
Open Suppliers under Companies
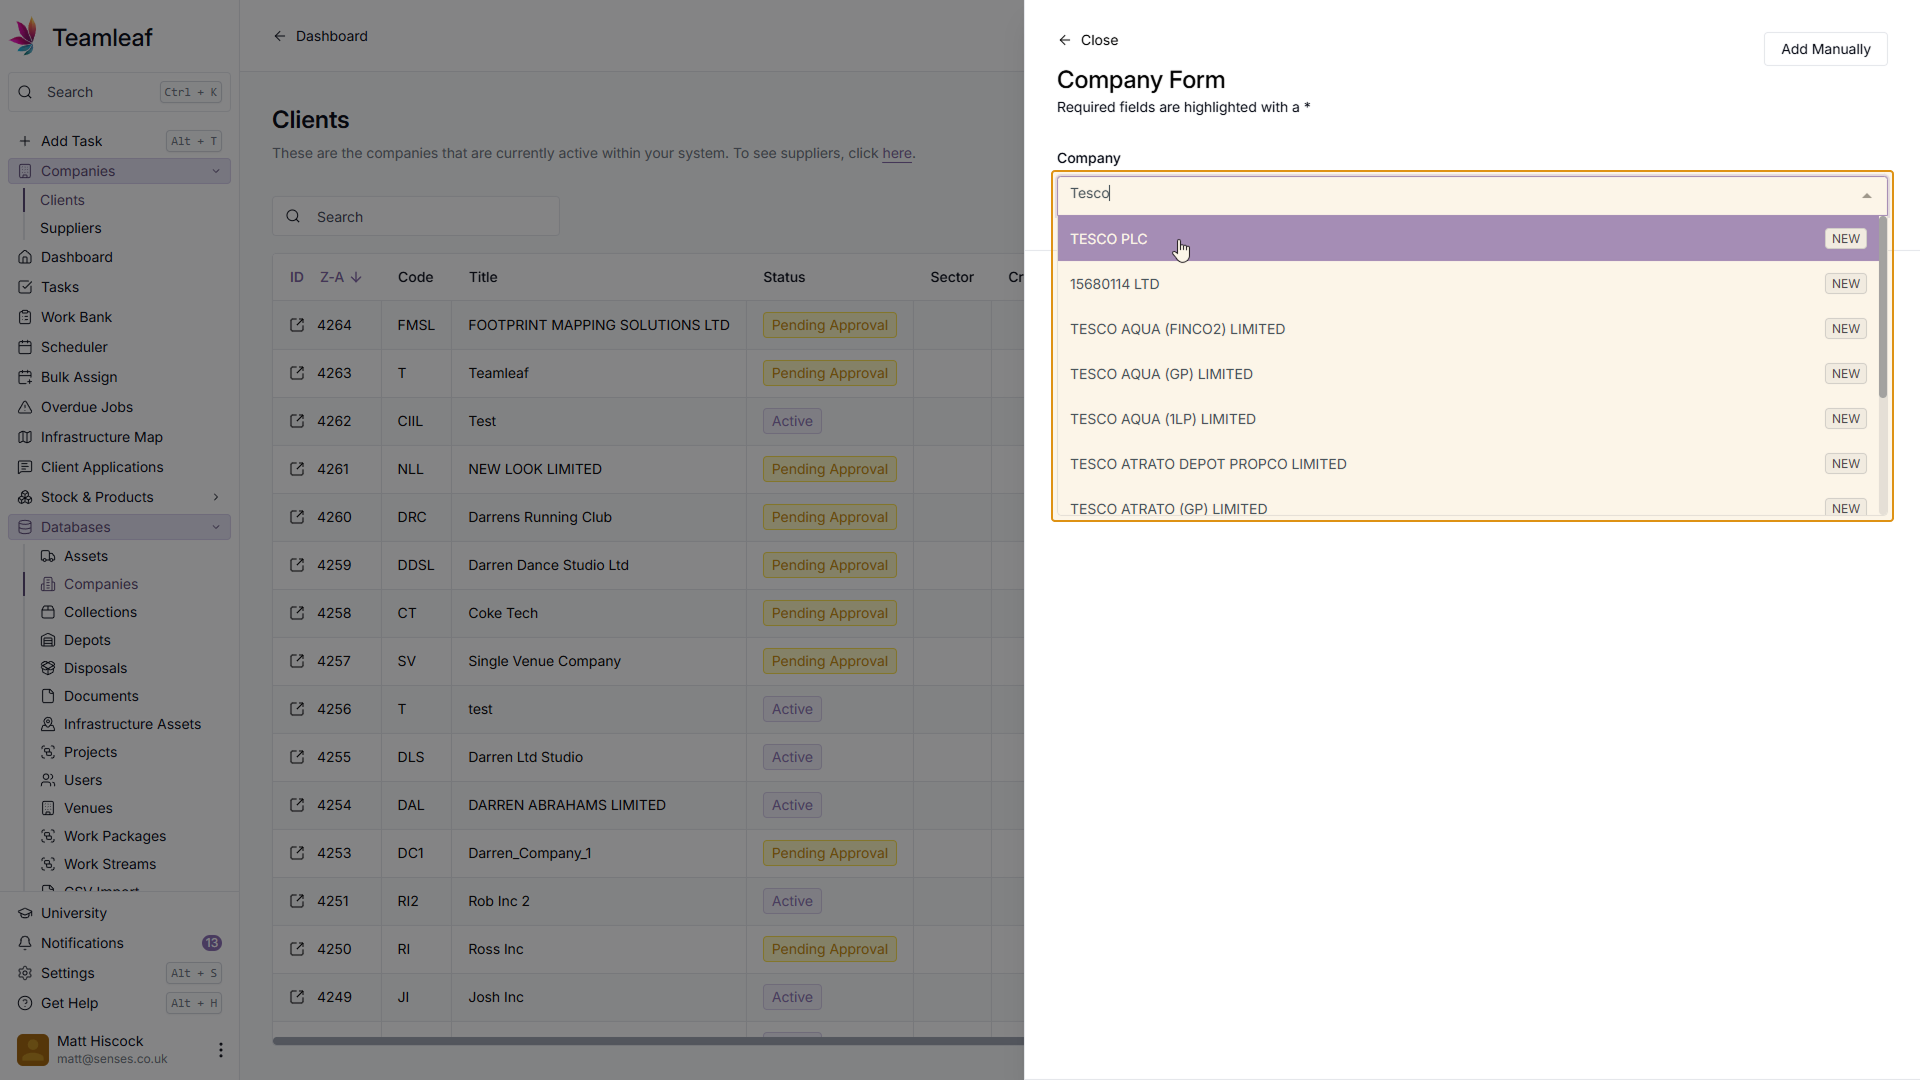click(x=70, y=228)
